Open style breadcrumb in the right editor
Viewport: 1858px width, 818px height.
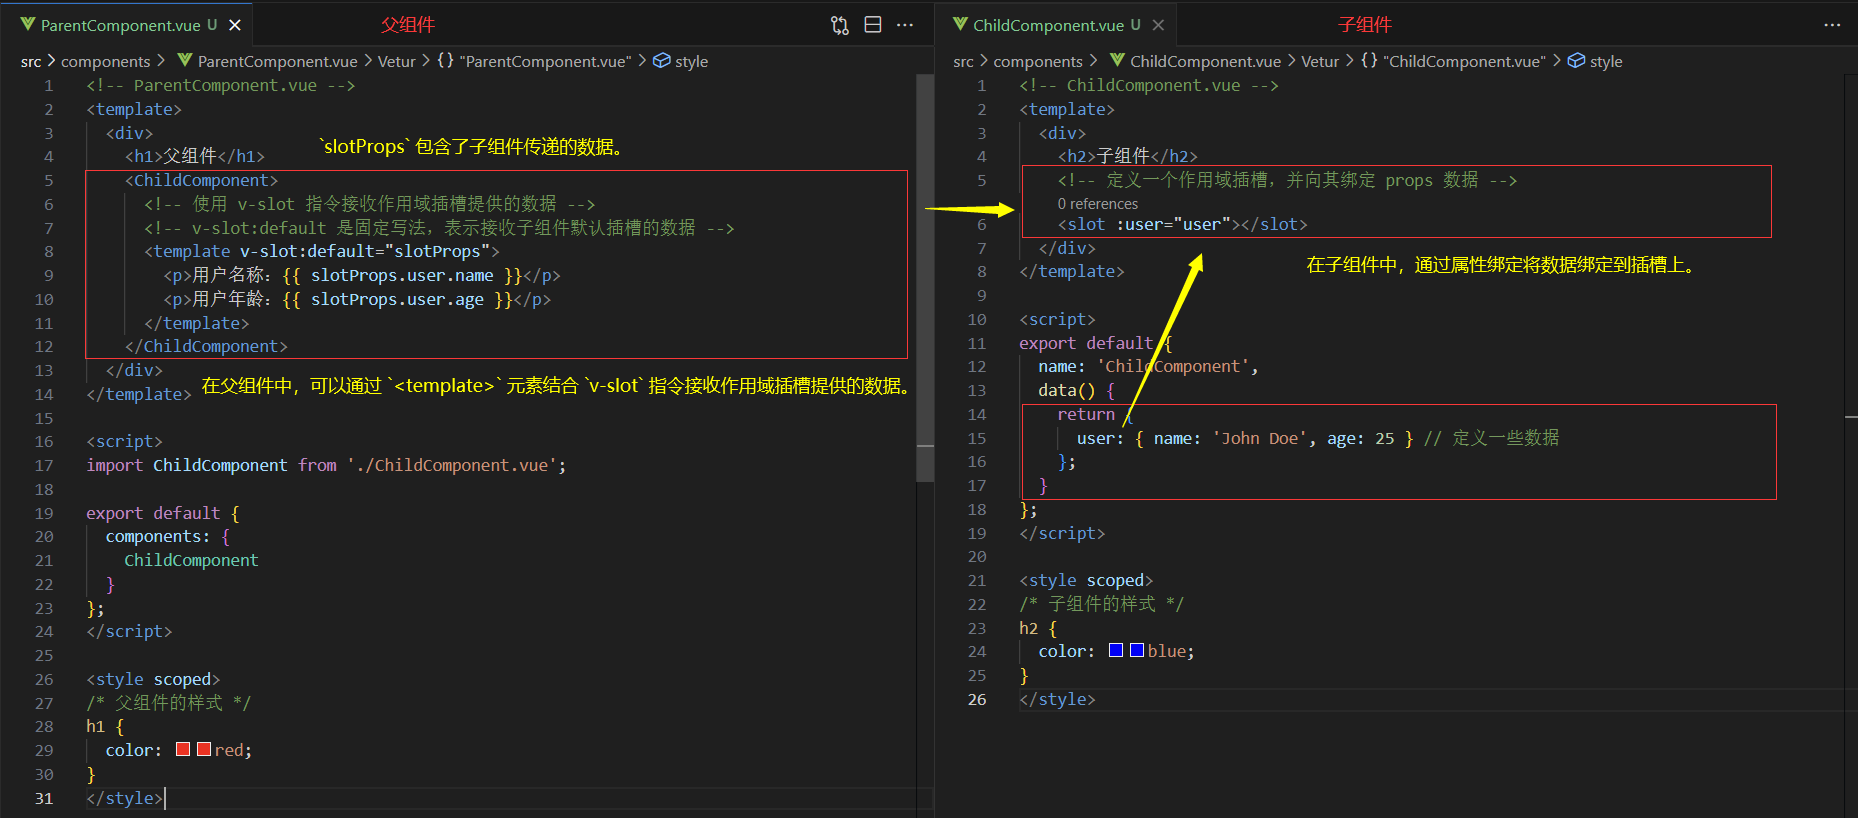tap(1606, 61)
